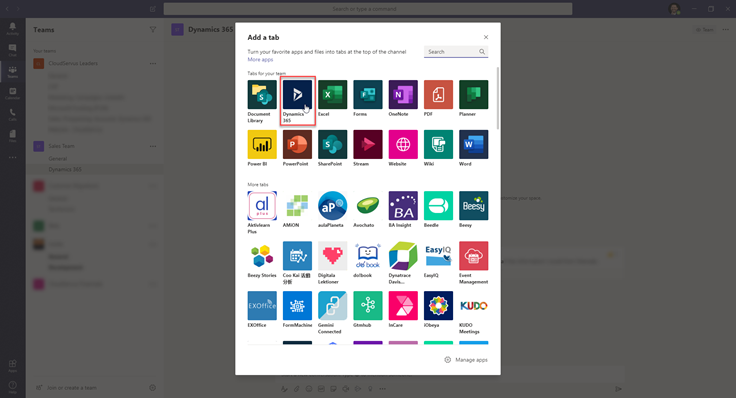
Task: Click Join or create a team
Action: click(x=67, y=388)
